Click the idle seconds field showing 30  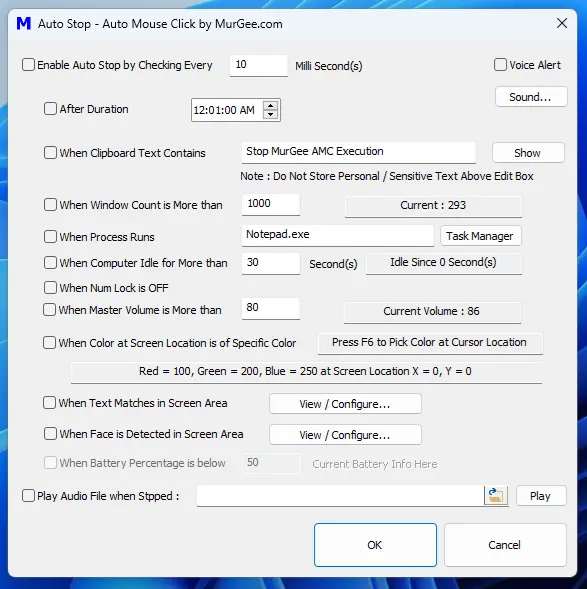point(271,263)
